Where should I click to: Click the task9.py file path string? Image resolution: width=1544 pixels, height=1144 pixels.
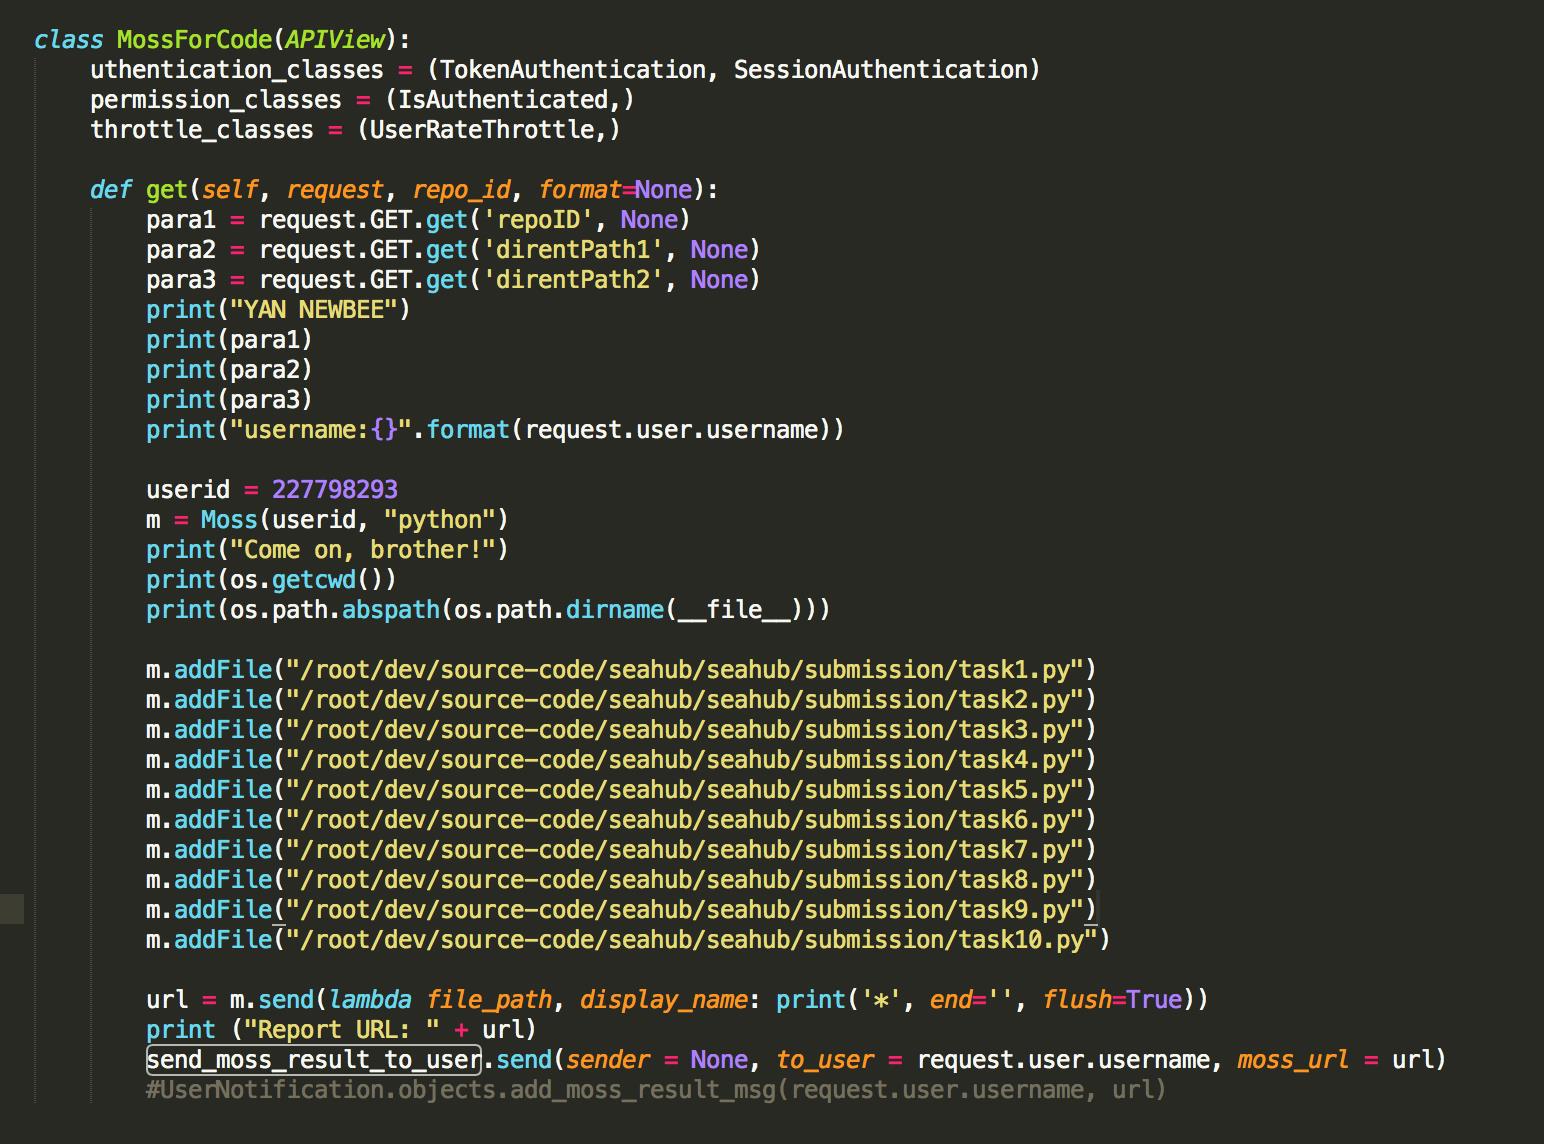click(685, 910)
